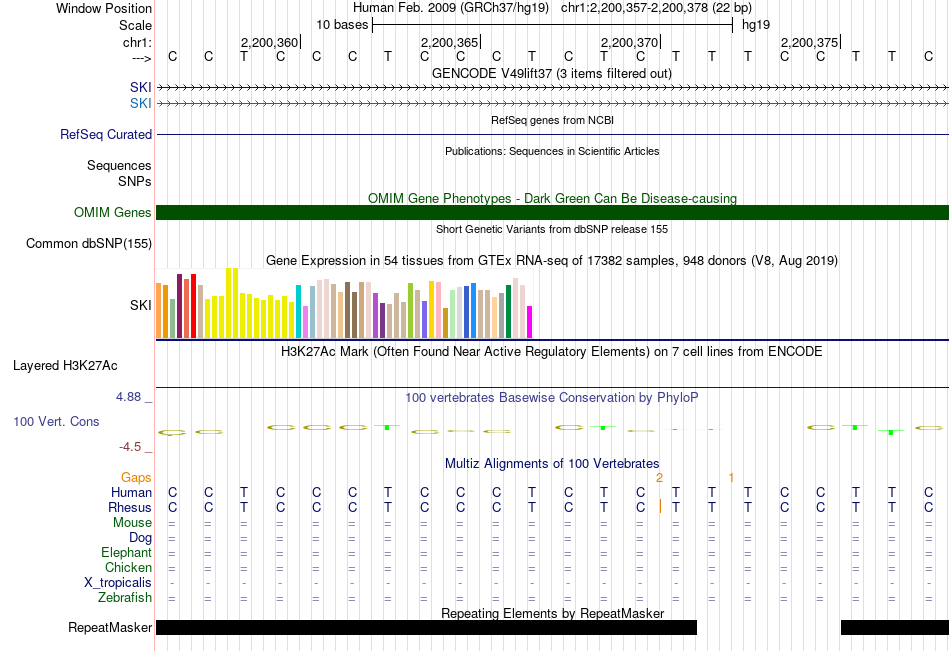Screen dimensions: 950x651
Task: Click the Window Position label
Action: [x=104, y=8]
